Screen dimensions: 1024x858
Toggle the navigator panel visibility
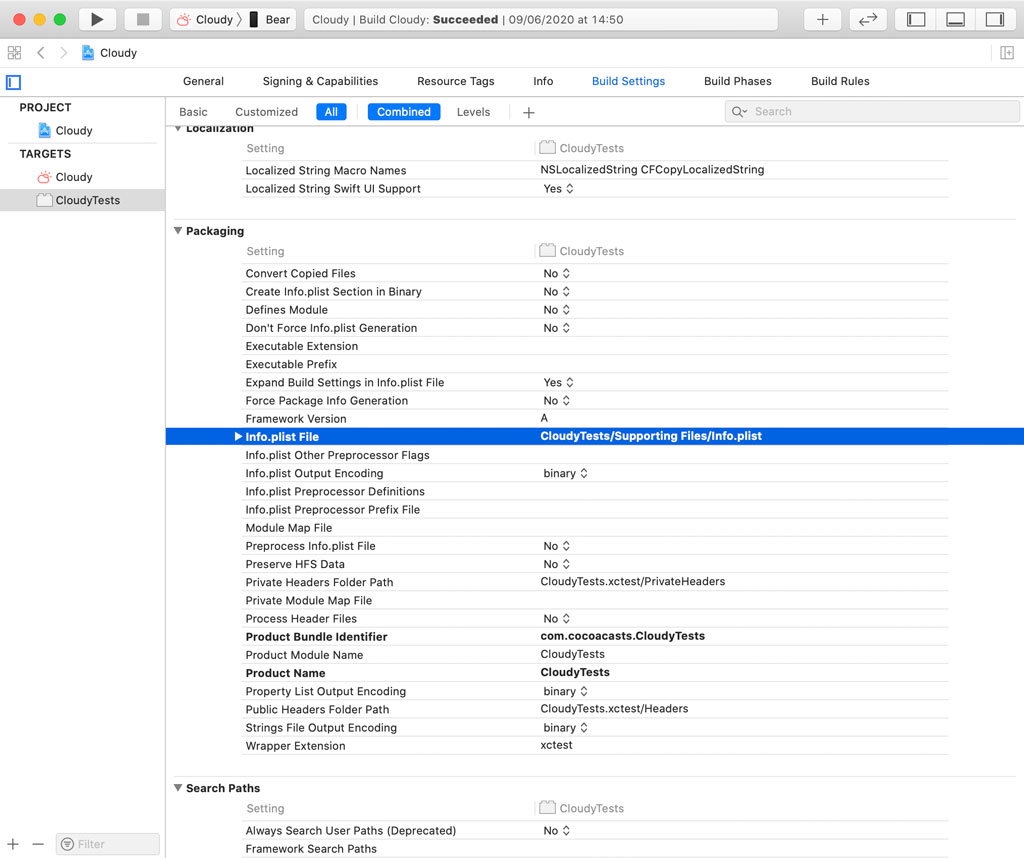coord(916,19)
